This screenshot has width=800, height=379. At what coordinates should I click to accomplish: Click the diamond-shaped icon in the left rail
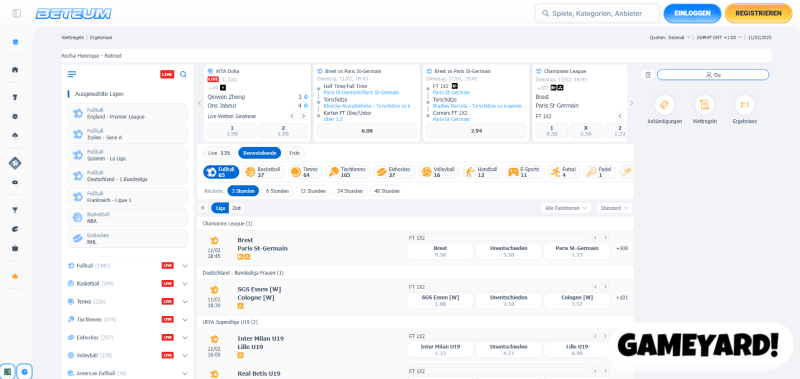[15, 163]
